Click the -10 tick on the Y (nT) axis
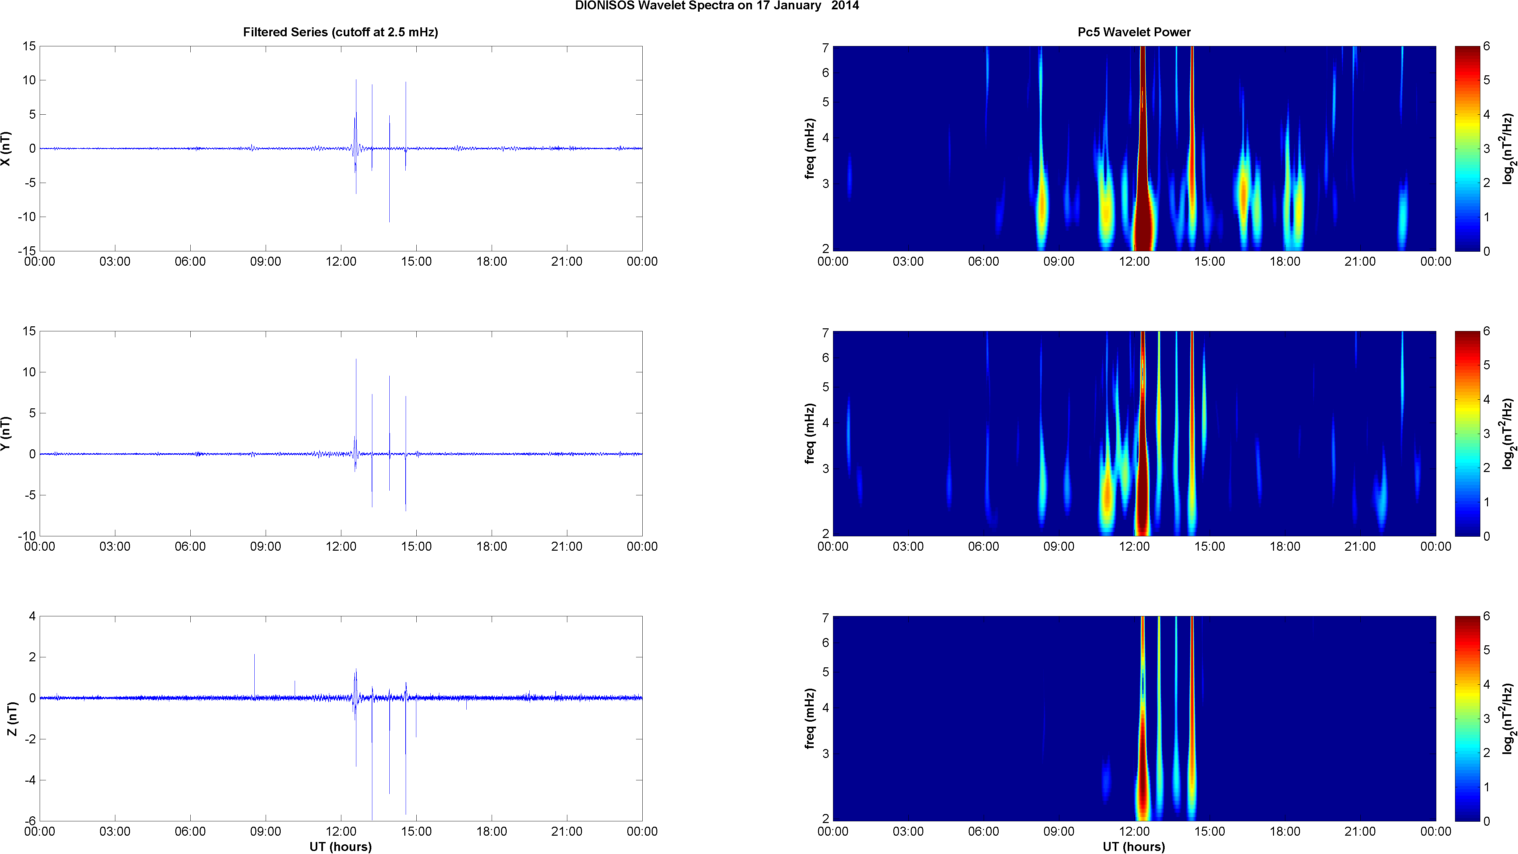1518x854 pixels. (x=27, y=536)
